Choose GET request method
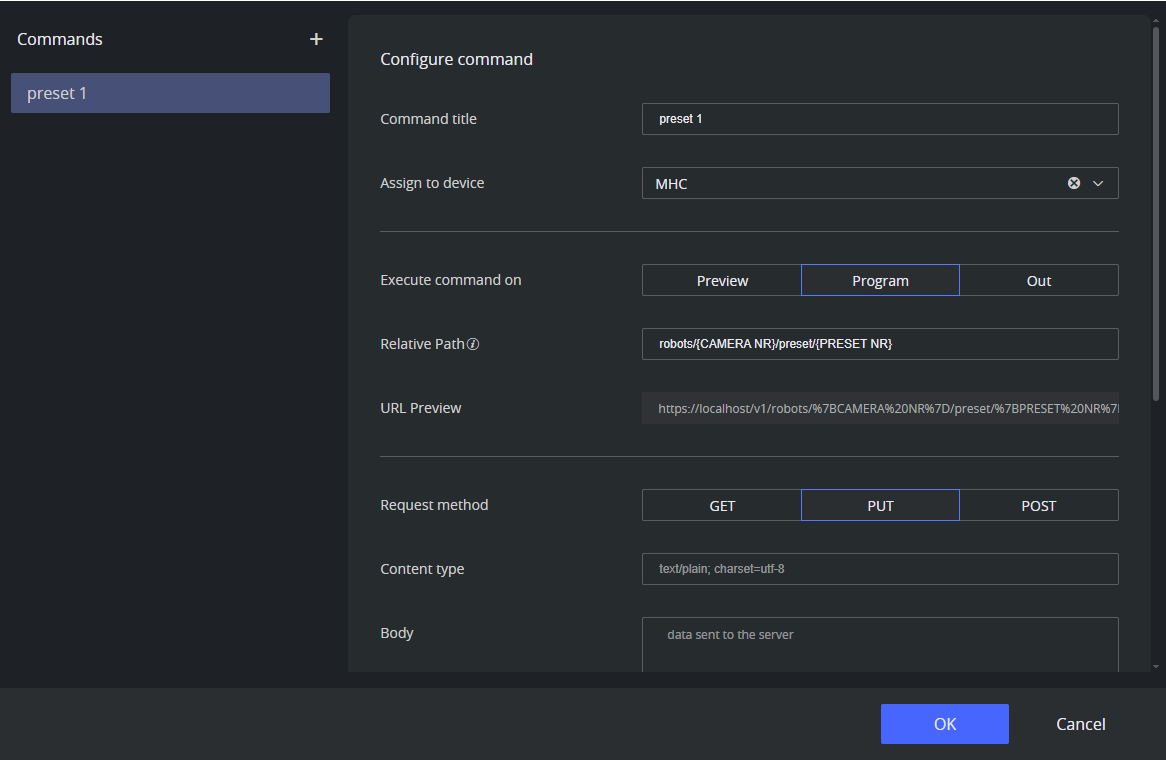The image size is (1166, 760). pos(722,506)
